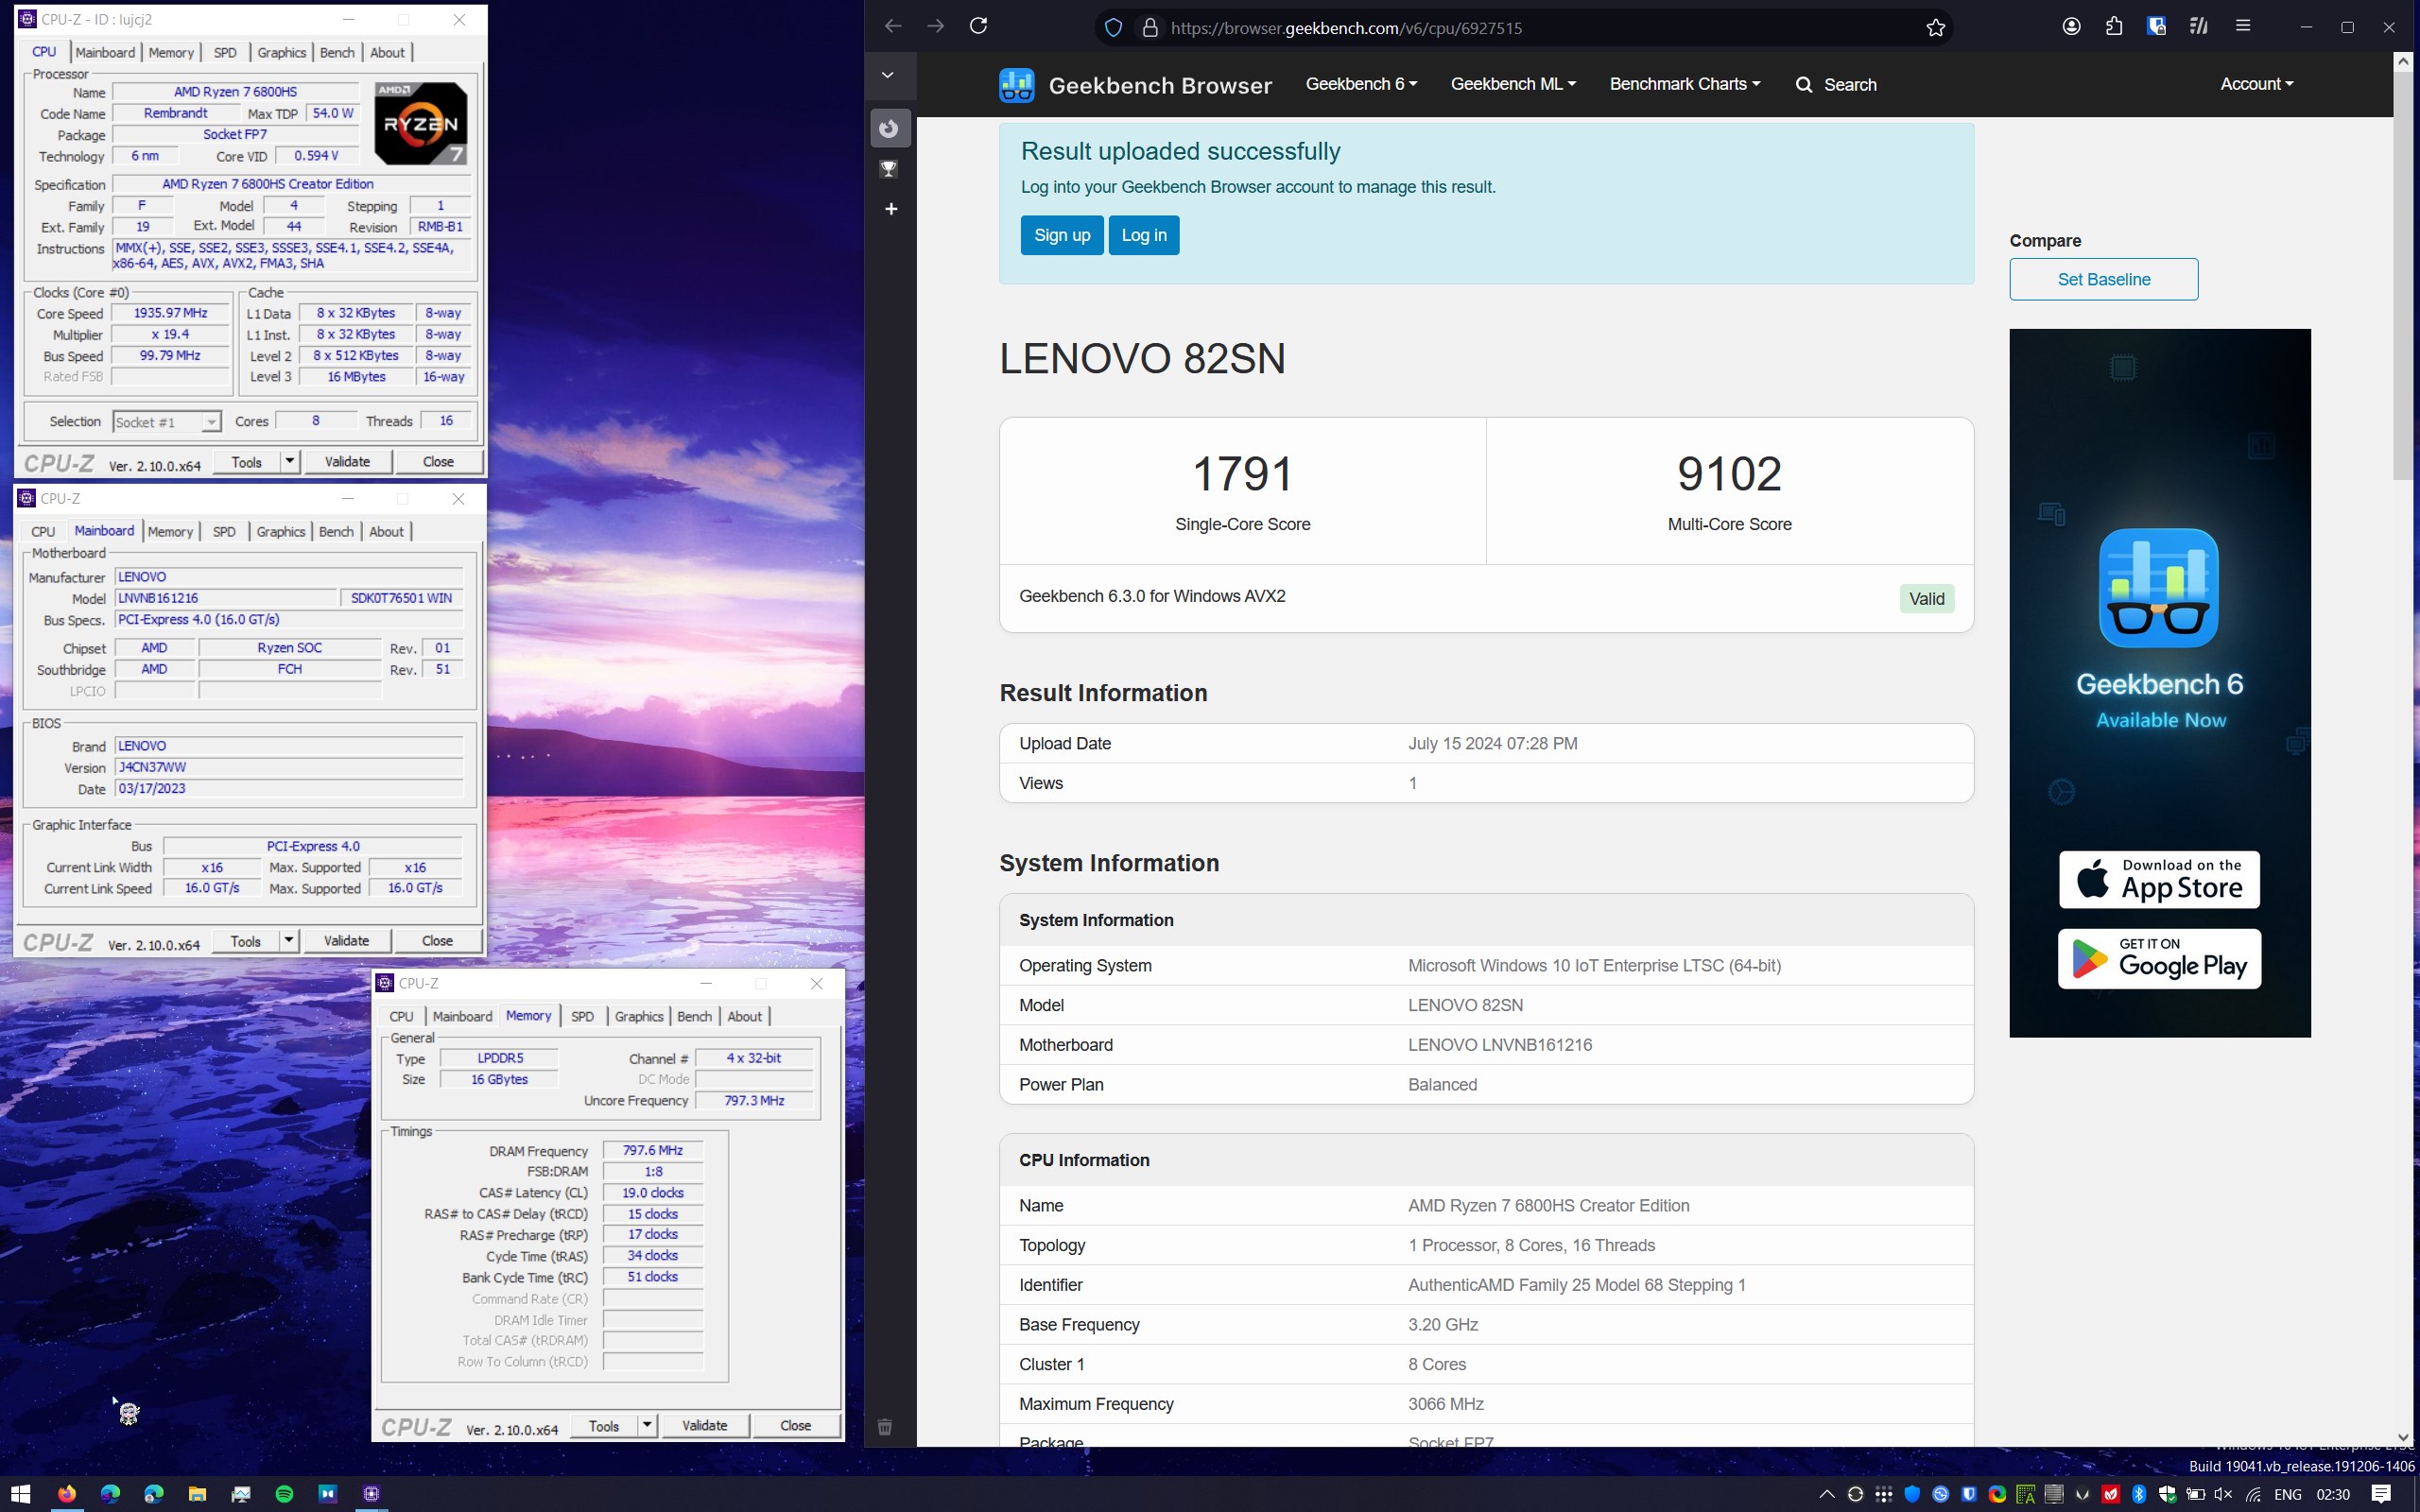Click the CPU name field AMD Ryzen 7 6800HS
This screenshot has width=2420, height=1512.
tap(235, 92)
